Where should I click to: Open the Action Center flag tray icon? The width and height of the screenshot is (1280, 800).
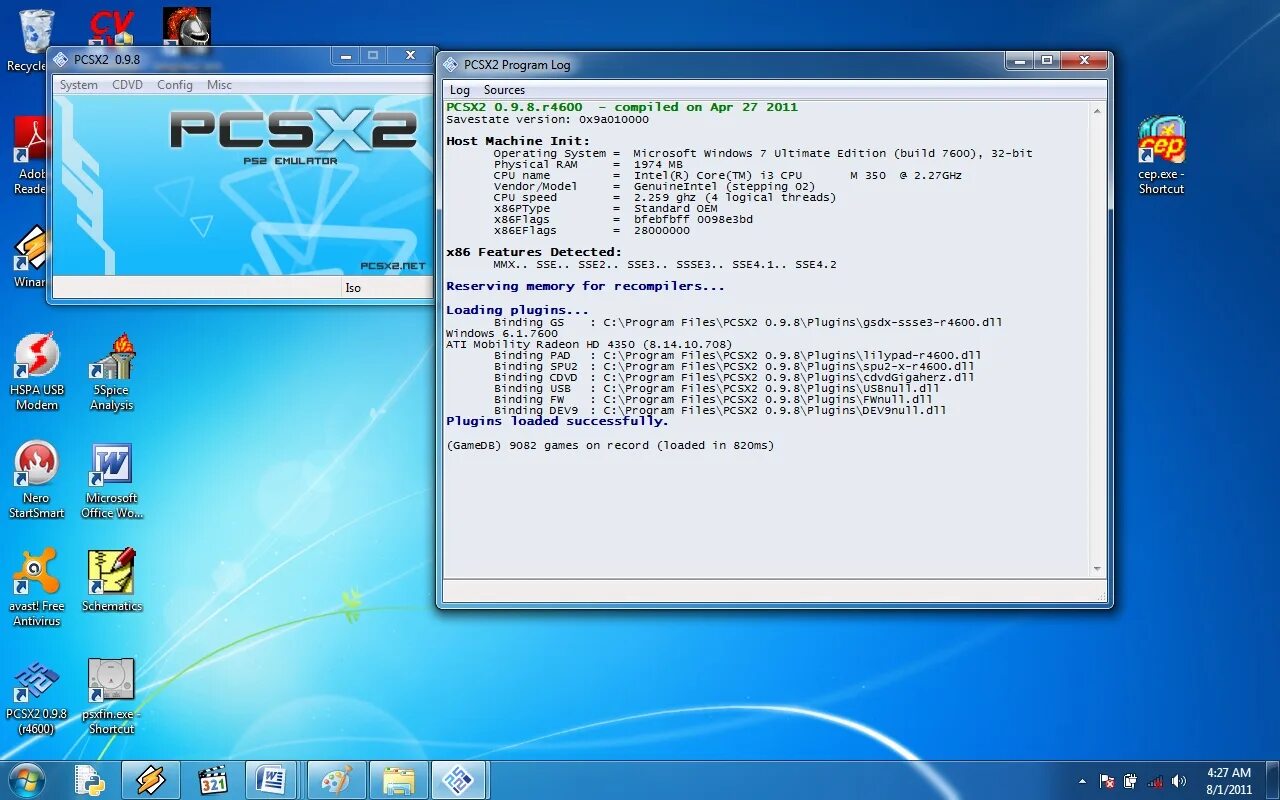[x=1108, y=781]
